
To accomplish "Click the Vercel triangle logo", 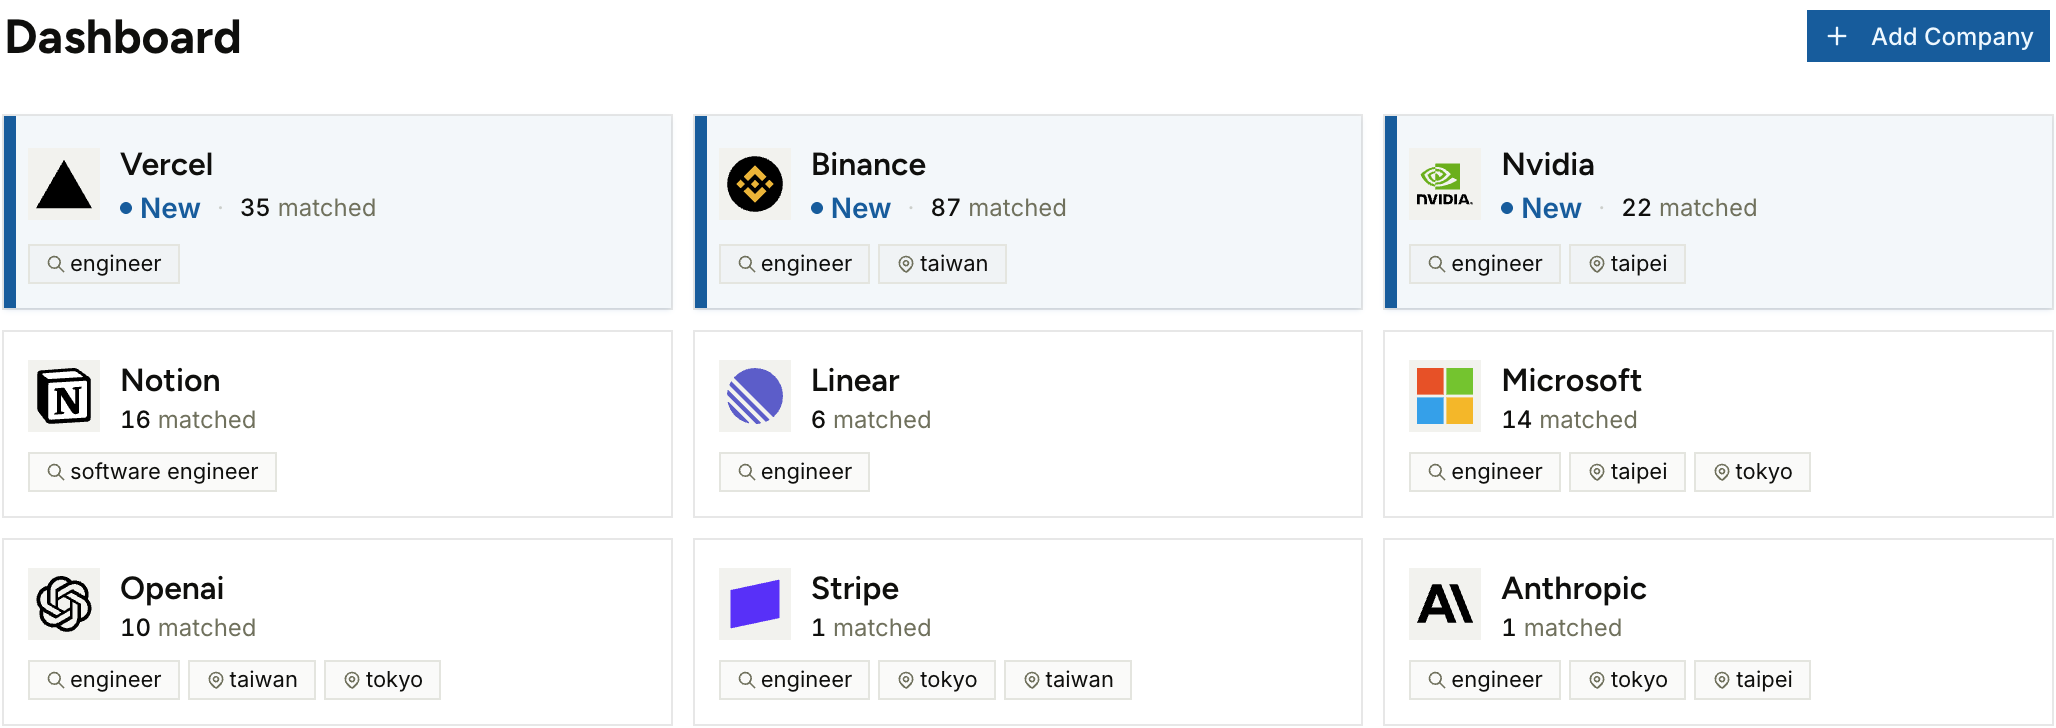I will tap(64, 185).
